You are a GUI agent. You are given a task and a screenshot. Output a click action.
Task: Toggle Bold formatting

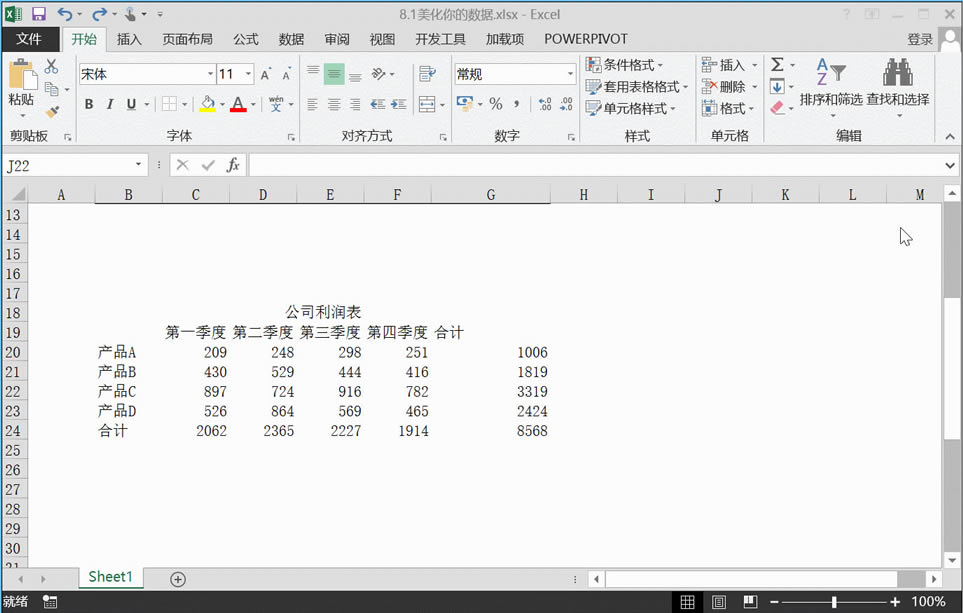89,104
